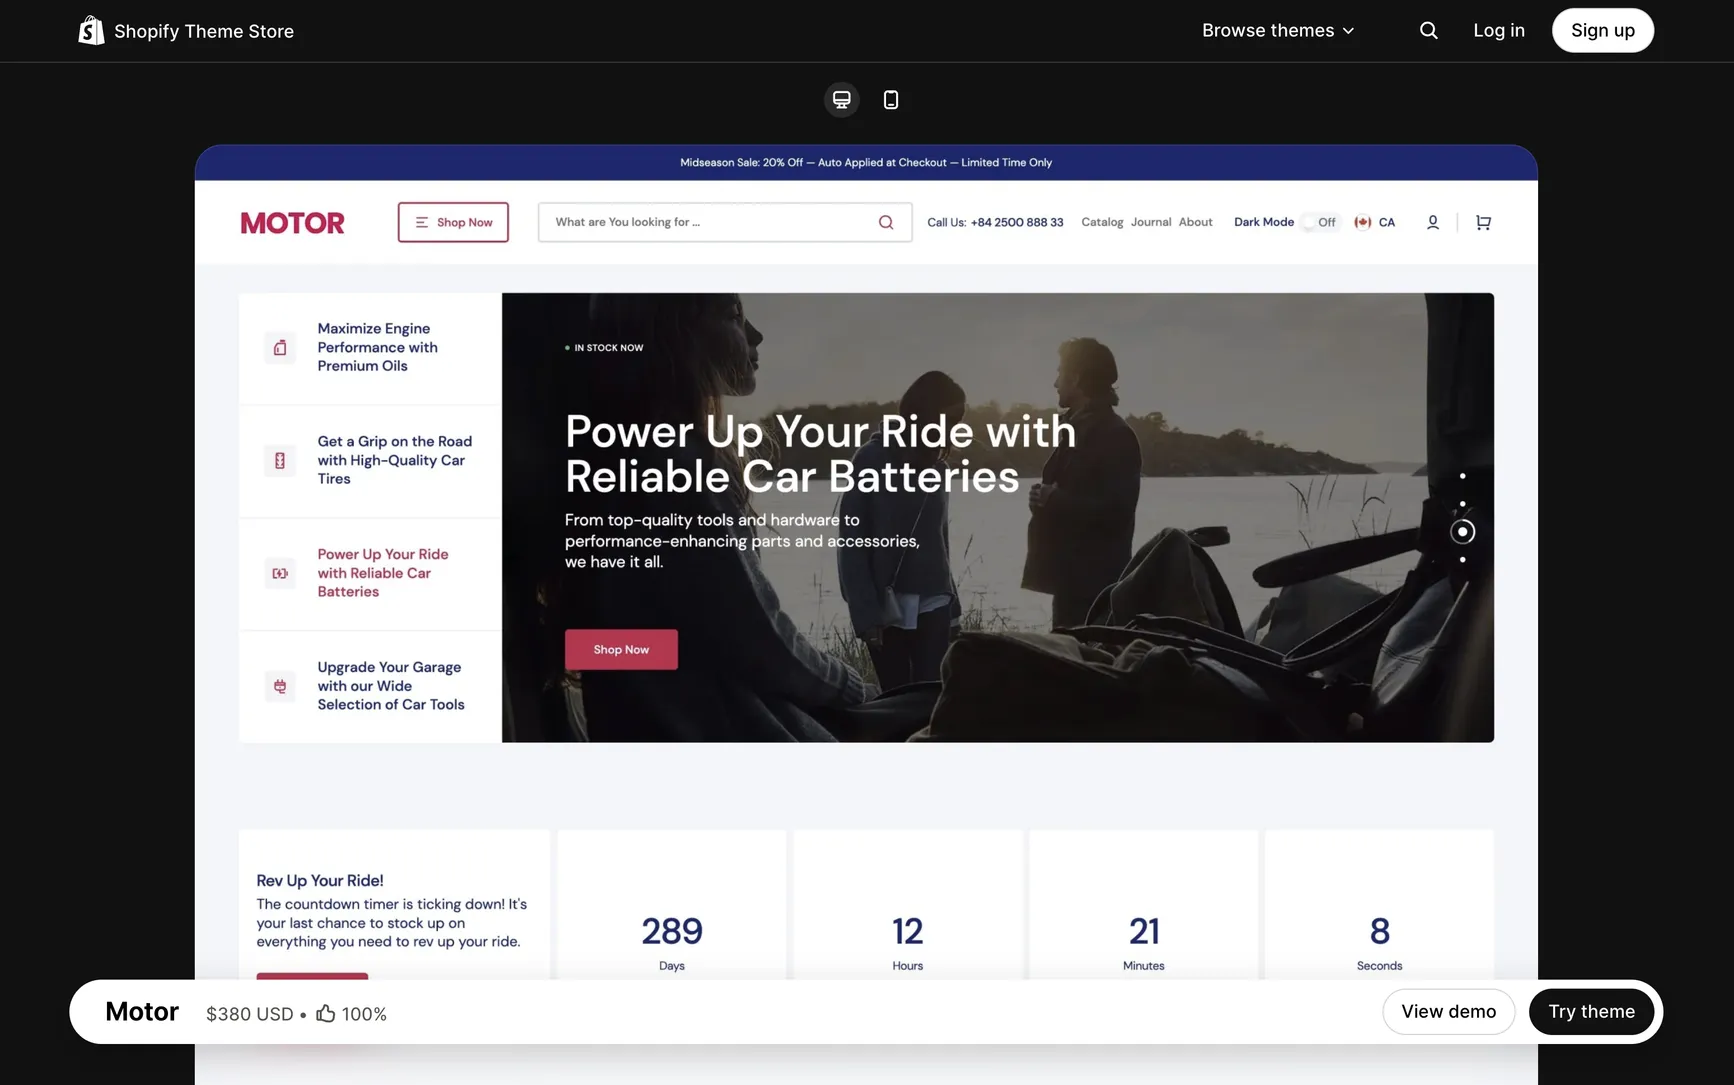
Task: Click the outlined Shop Now header button
Action: pos(453,222)
